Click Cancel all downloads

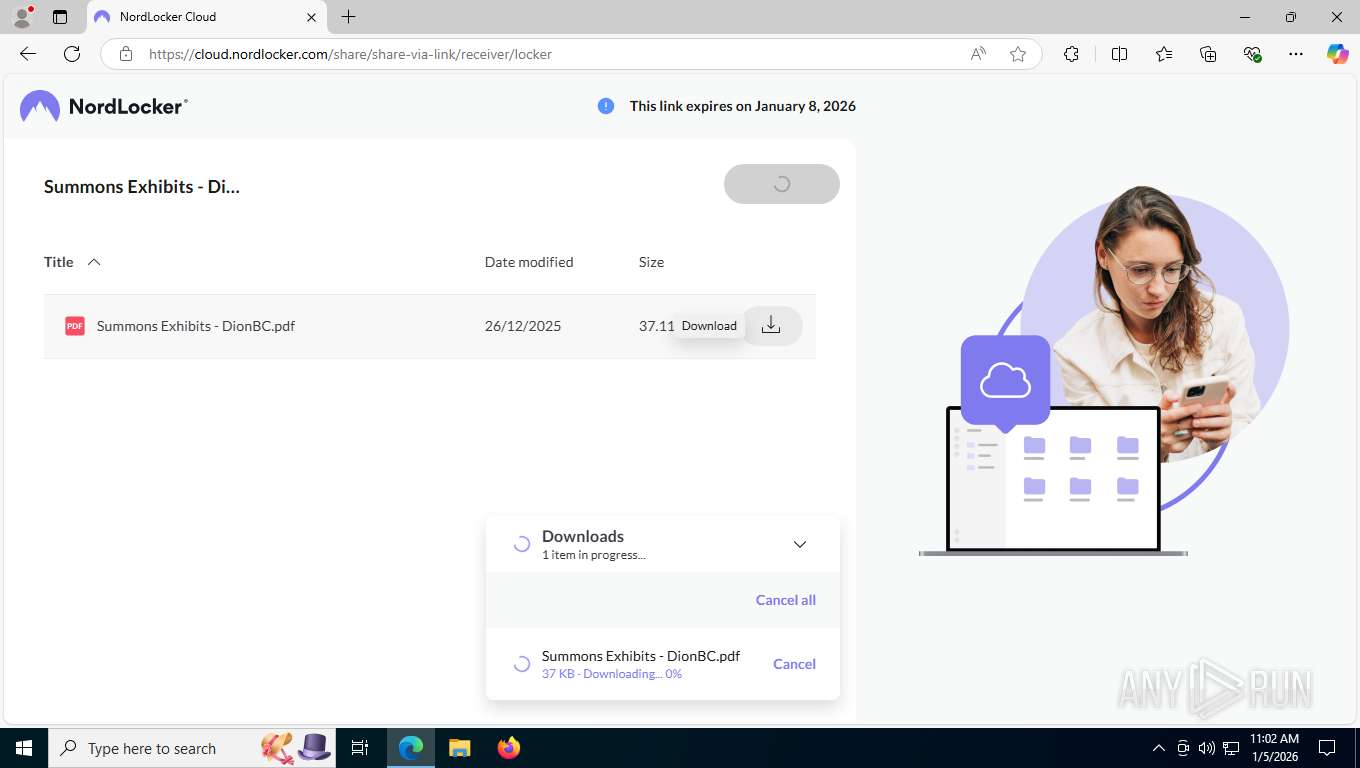tap(786, 600)
